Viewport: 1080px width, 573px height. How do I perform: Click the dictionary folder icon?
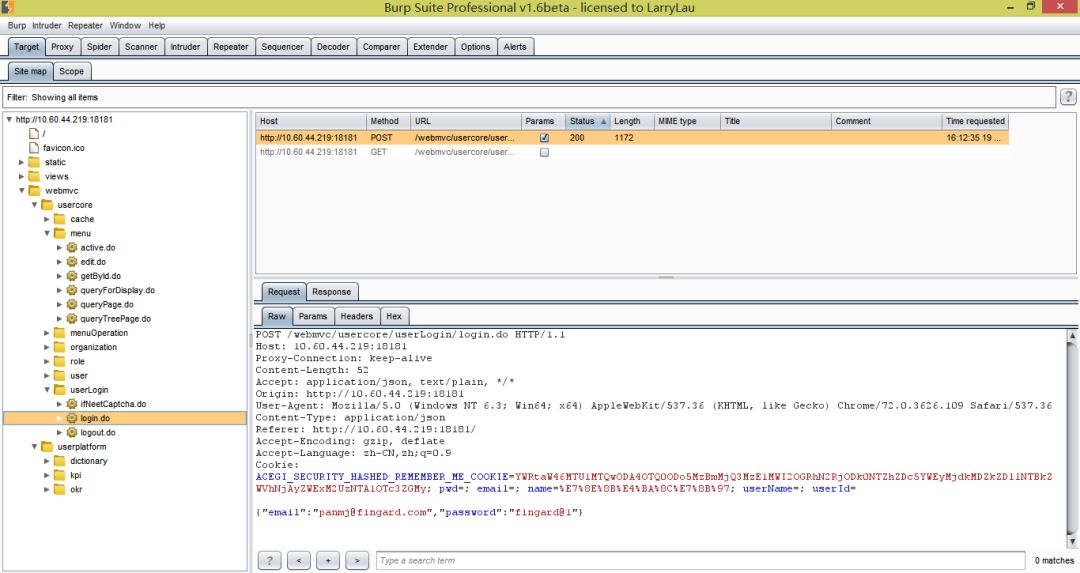pos(59,461)
